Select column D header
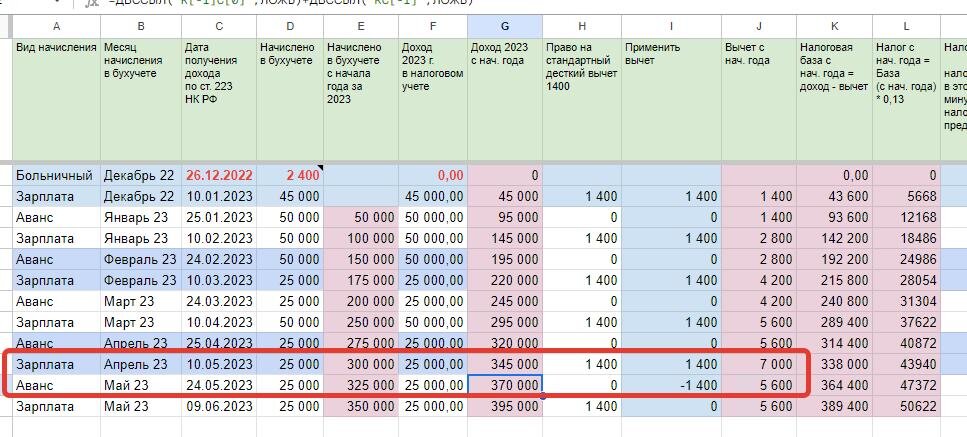The width and height of the screenshot is (967, 437). pyautogui.click(x=290, y=26)
